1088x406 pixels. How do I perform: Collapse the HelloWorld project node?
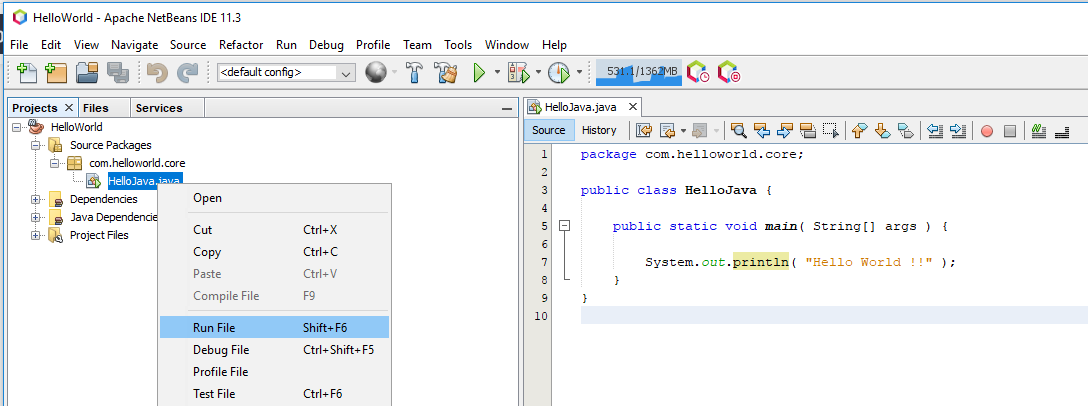(x=17, y=127)
